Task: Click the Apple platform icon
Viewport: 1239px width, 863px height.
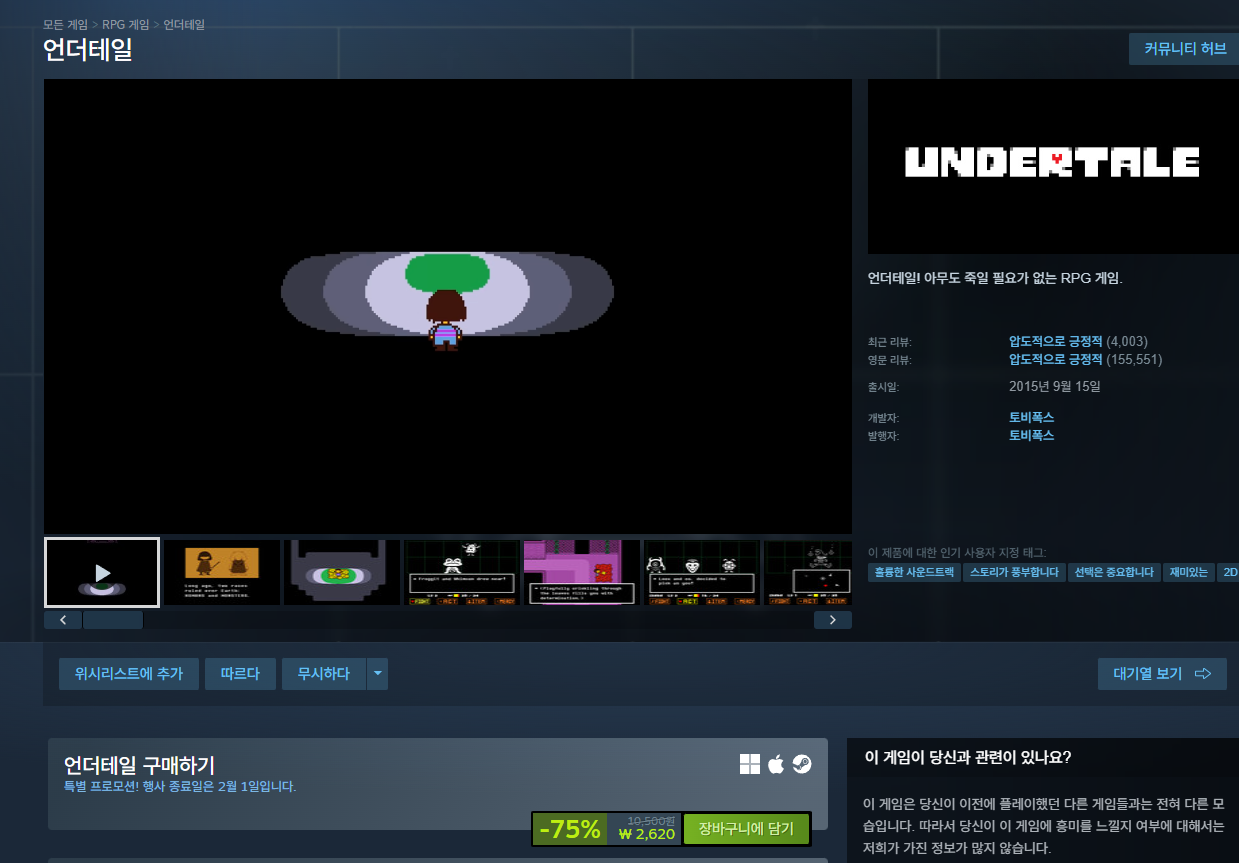Action: click(774, 763)
